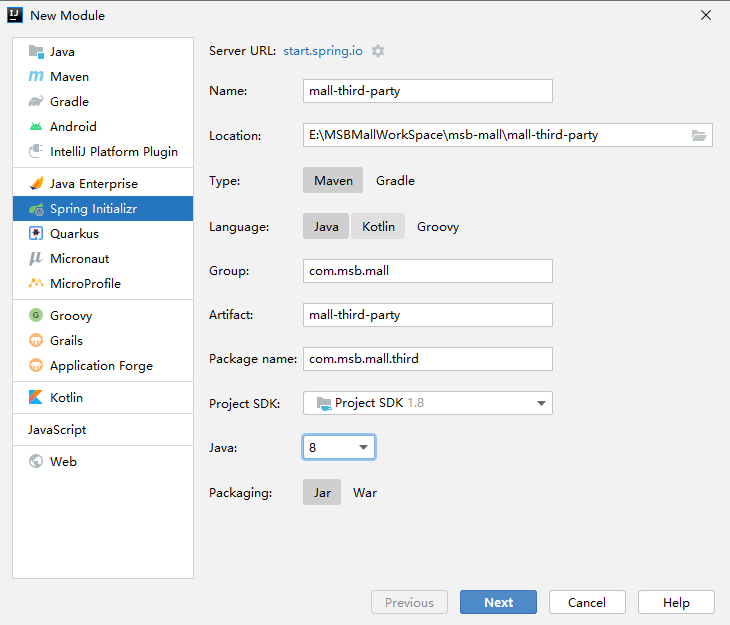Select the Java module type label
This screenshot has width=730, height=625.
pos(62,52)
